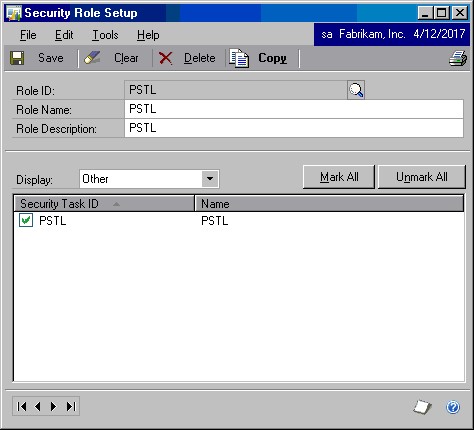
Task: Click the Save toolbar label
Action: (x=51, y=58)
